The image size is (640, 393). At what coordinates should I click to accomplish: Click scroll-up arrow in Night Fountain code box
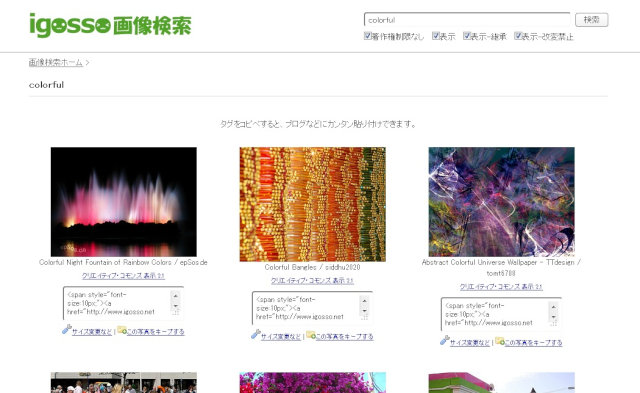click(176, 295)
